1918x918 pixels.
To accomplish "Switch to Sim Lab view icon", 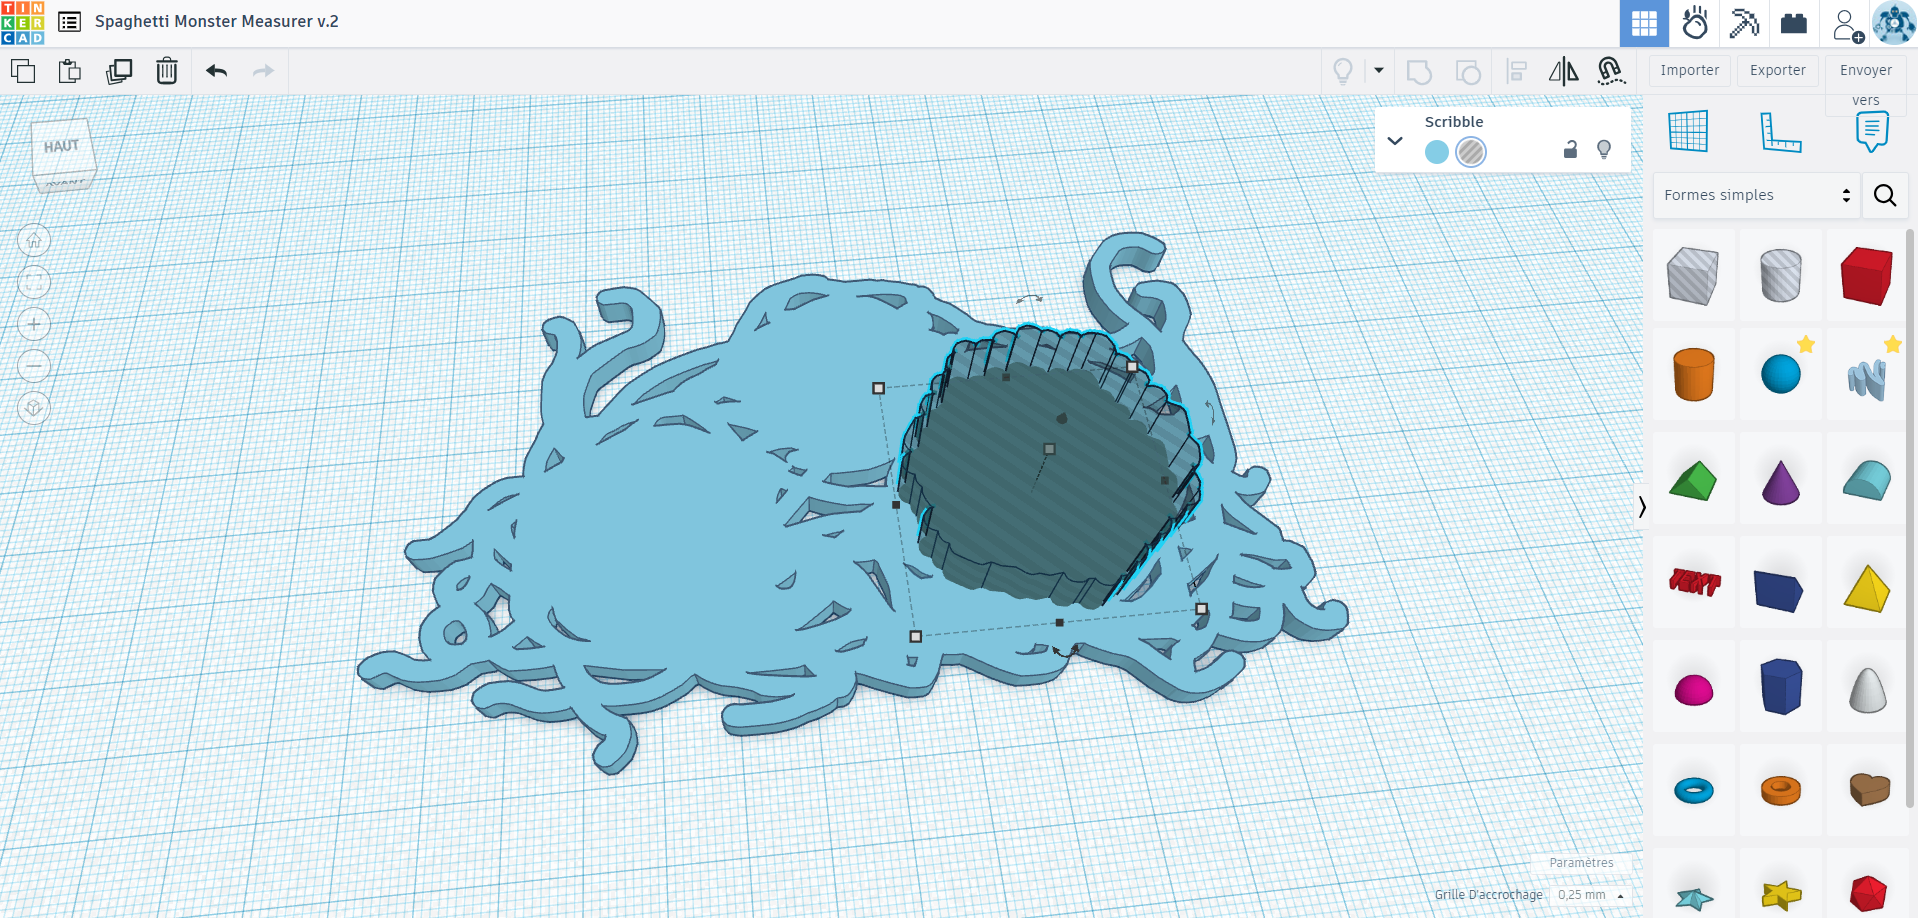I will point(1695,23).
